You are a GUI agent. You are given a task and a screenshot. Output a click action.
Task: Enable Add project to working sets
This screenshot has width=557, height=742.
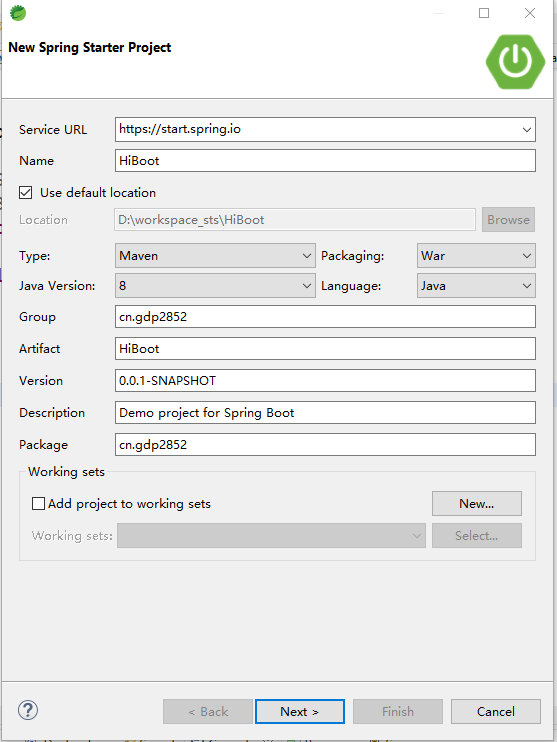(x=38, y=504)
